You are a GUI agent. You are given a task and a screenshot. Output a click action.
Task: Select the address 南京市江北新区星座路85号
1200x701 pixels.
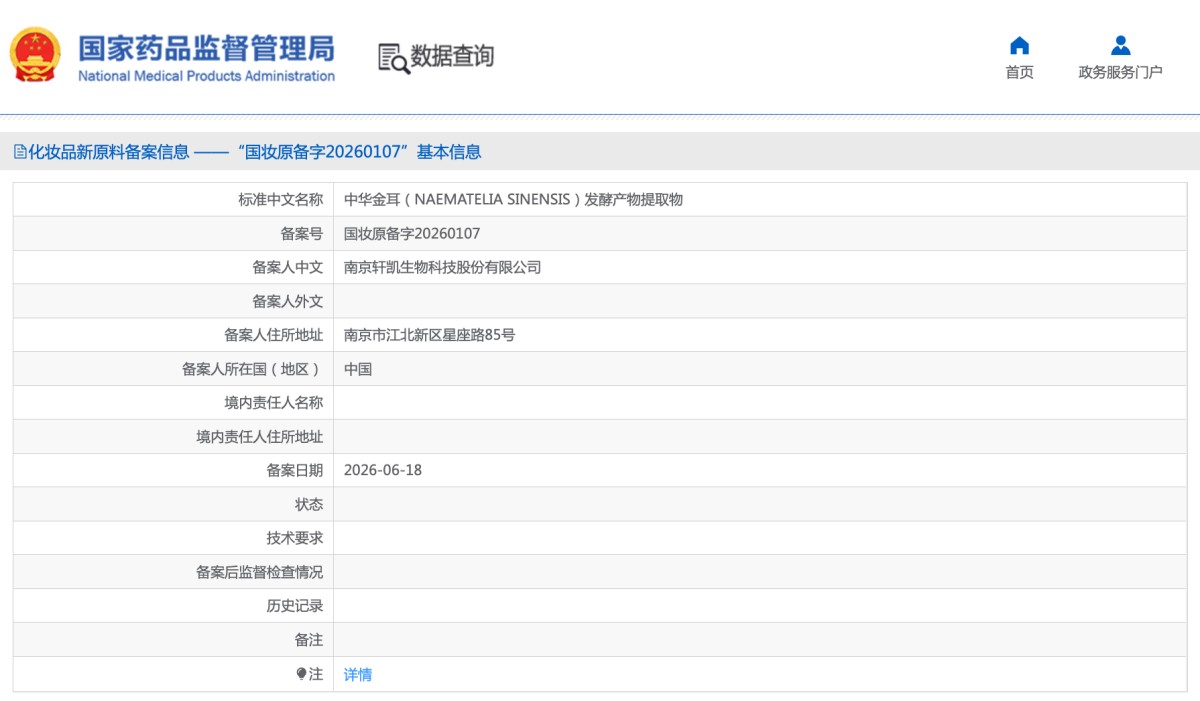click(x=430, y=336)
